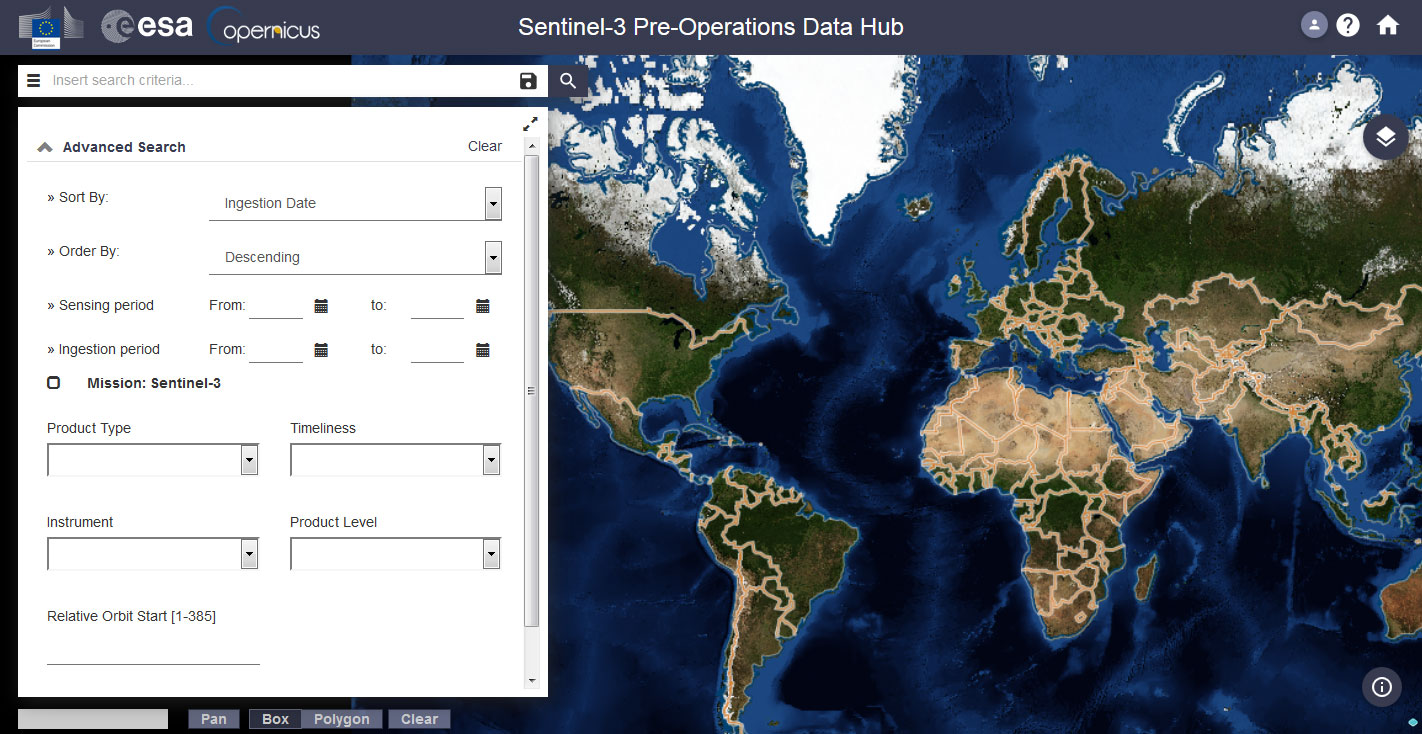This screenshot has height=734, width=1422.
Task: Open the user profile icon
Action: [1313, 25]
